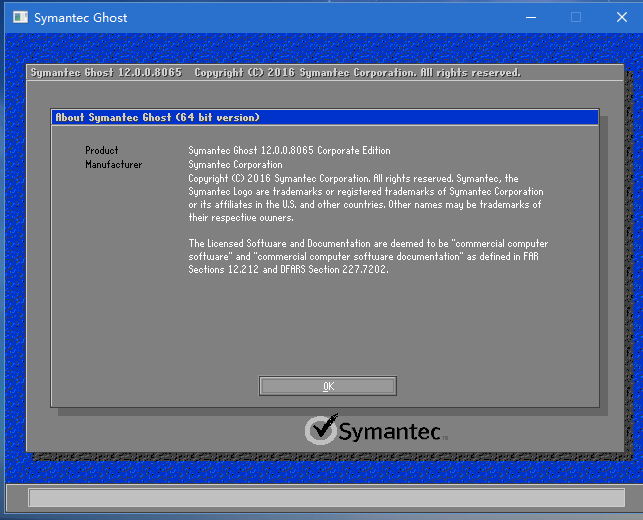The width and height of the screenshot is (643, 520).
Task: Click 'Symantec Ghost 12.0.0.8065 Corporate Edition' text
Action: coord(289,150)
